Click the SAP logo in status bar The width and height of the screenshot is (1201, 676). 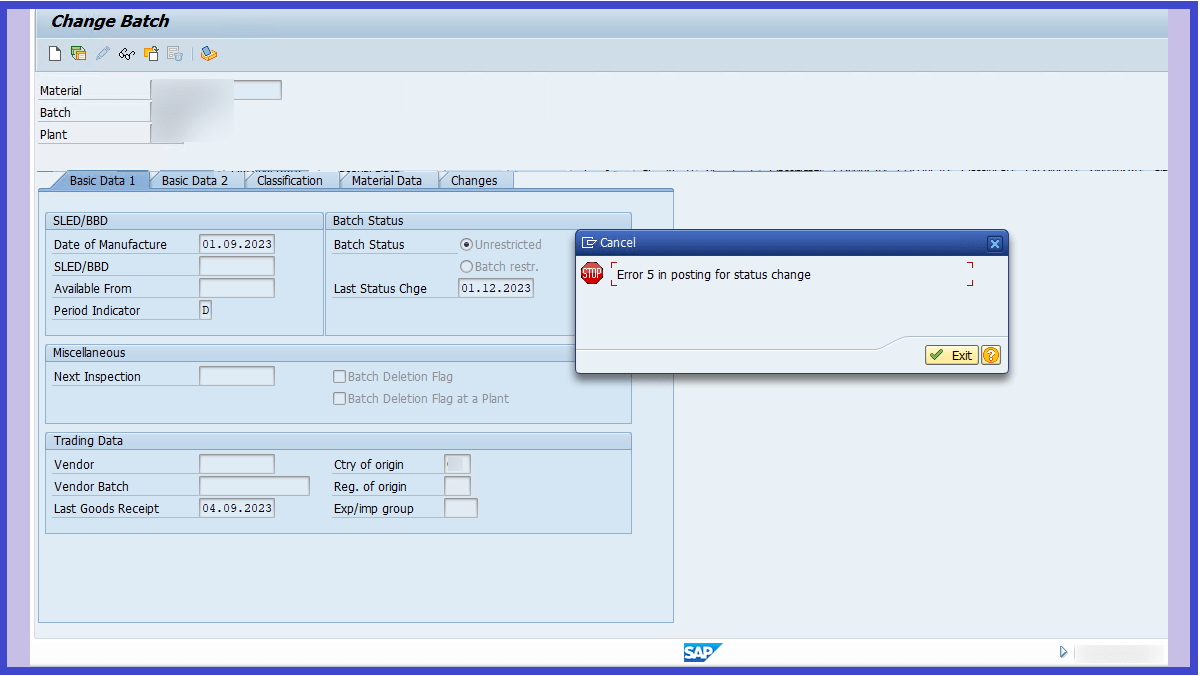(x=702, y=652)
